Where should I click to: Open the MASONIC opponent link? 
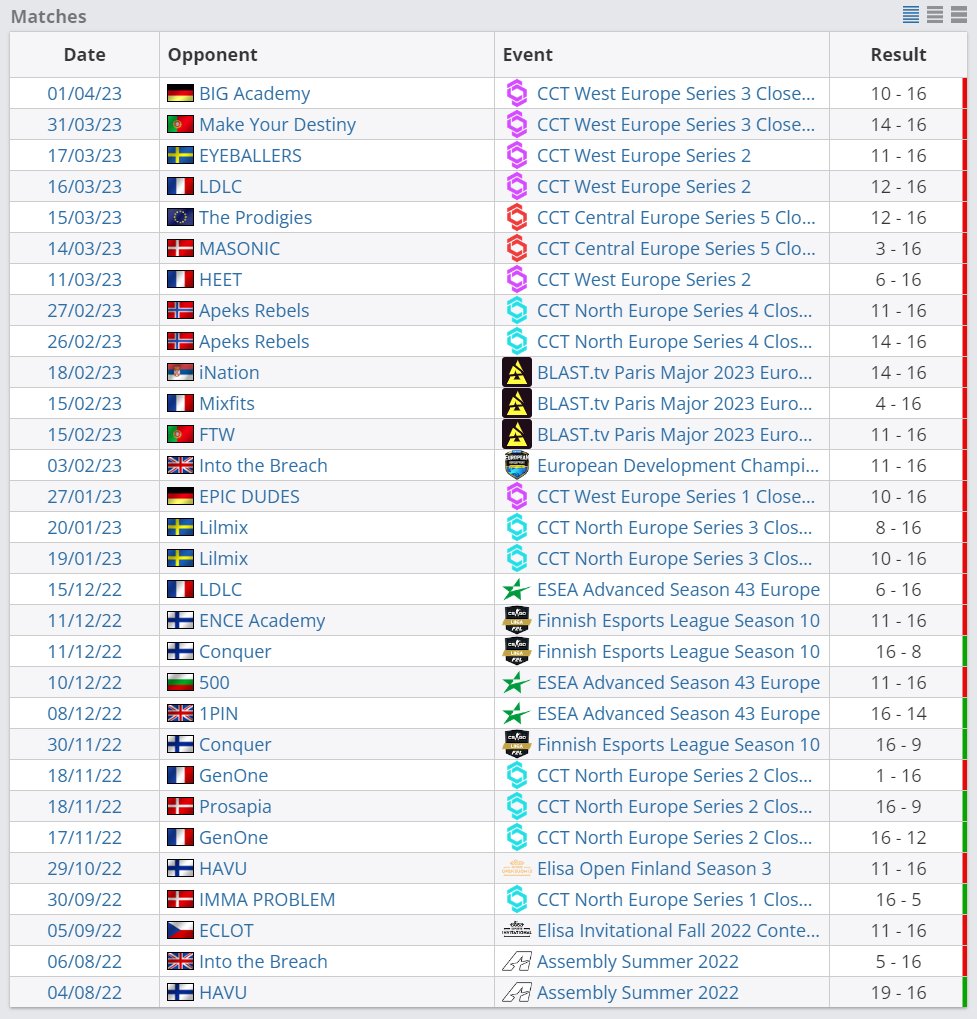coord(240,248)
